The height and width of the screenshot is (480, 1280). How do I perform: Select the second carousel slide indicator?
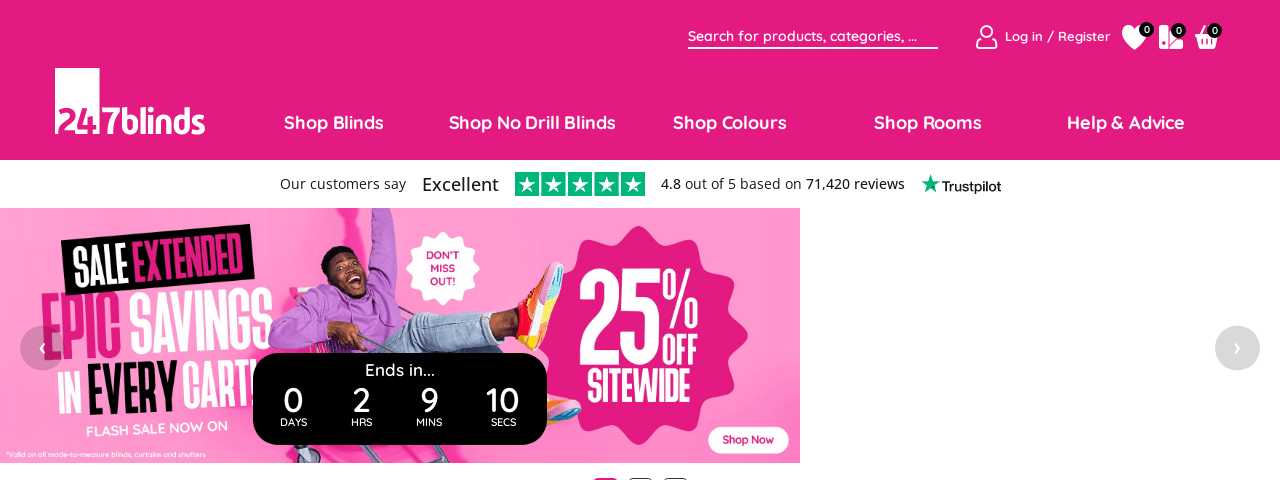[x=640, y=477]
